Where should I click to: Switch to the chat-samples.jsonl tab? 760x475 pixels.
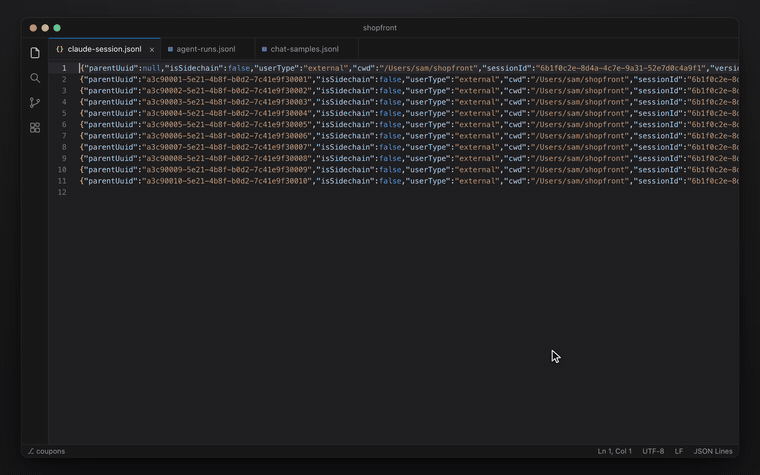[306, 49]
